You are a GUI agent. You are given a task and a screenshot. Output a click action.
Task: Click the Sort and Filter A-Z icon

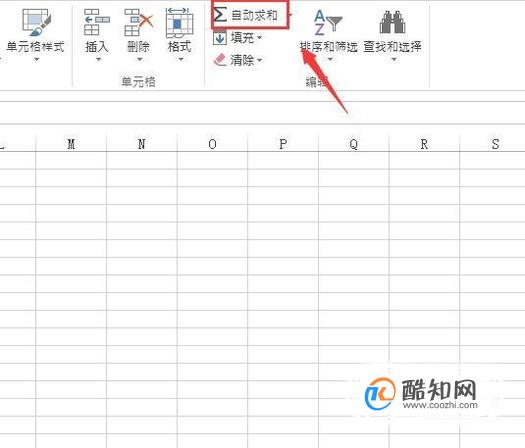point(327,22)
